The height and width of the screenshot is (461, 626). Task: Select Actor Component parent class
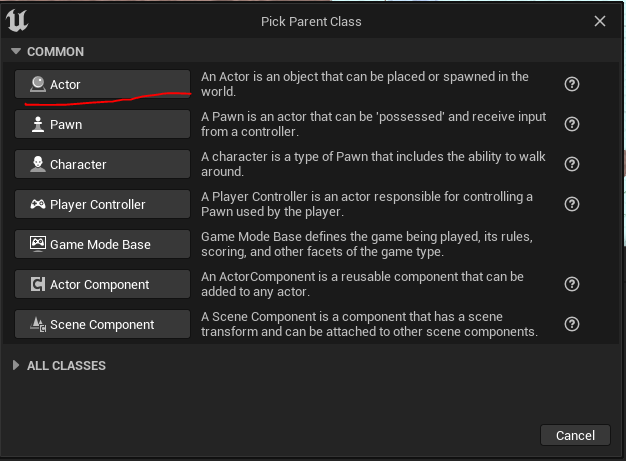coord(102,284)
